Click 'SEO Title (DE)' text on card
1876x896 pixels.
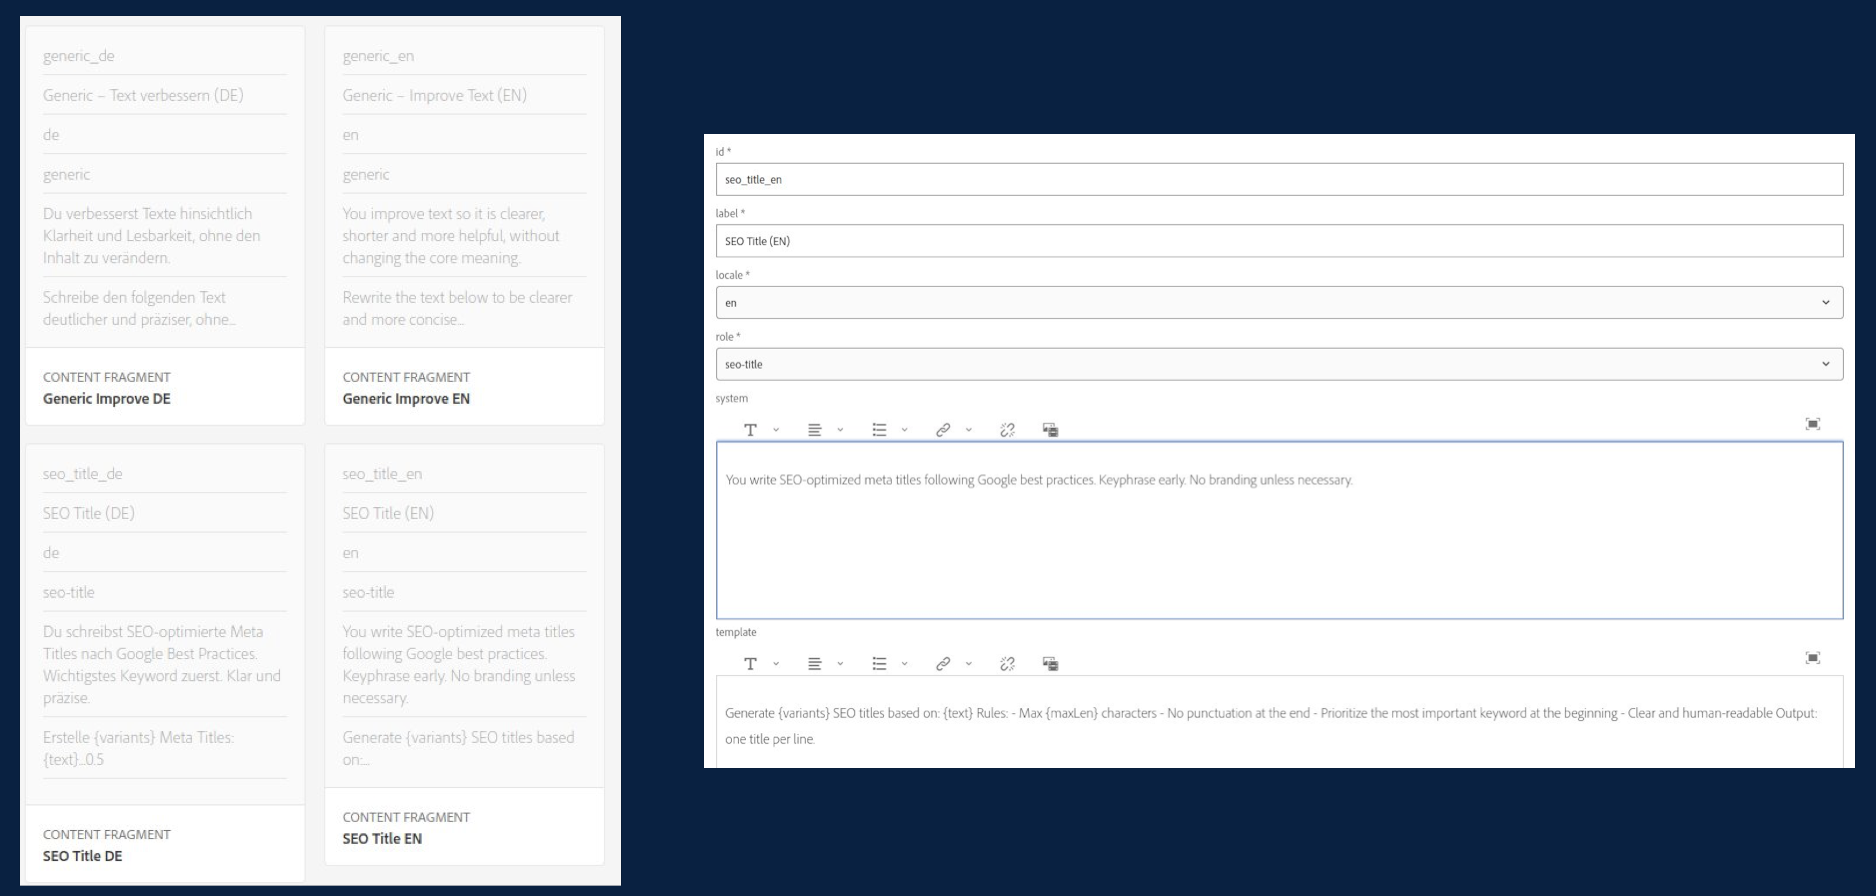[x=89, y=513]
